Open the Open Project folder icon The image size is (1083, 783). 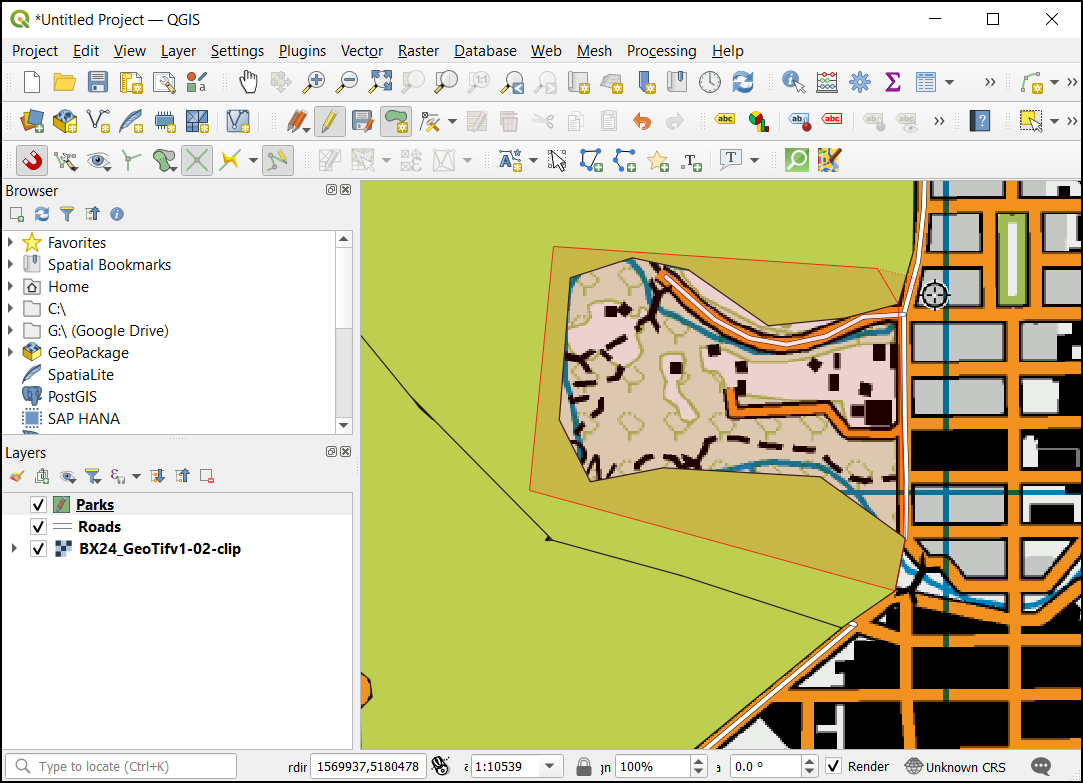point(65,82)
